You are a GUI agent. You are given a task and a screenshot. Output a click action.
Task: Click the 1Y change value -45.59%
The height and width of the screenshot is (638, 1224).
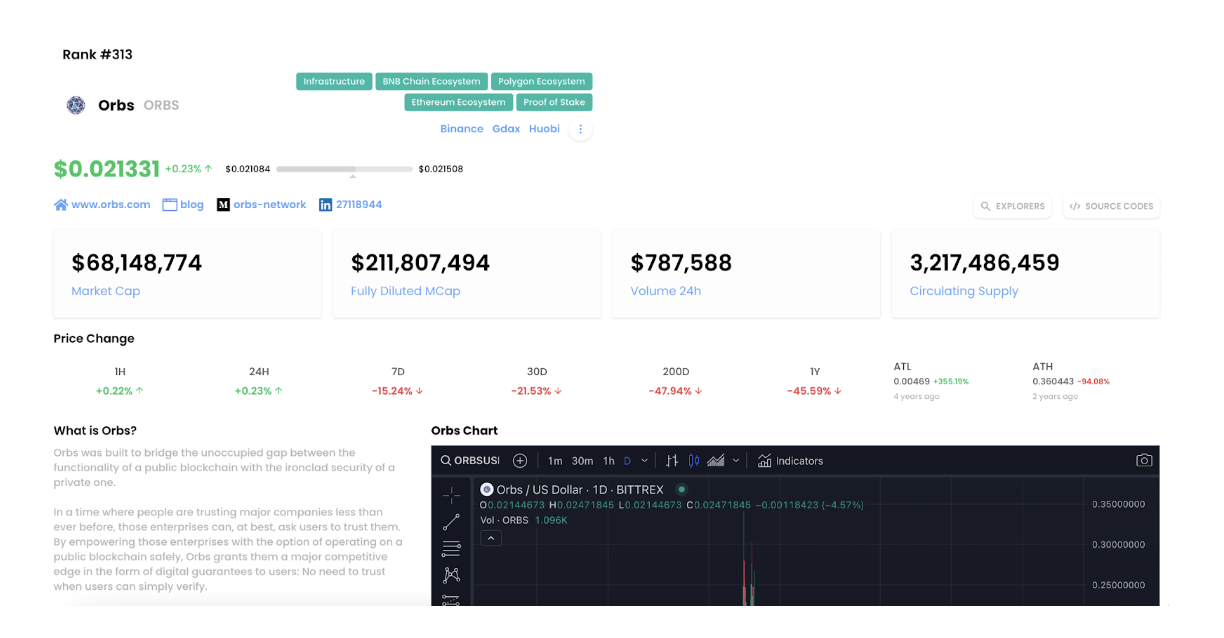click(815, 391)
